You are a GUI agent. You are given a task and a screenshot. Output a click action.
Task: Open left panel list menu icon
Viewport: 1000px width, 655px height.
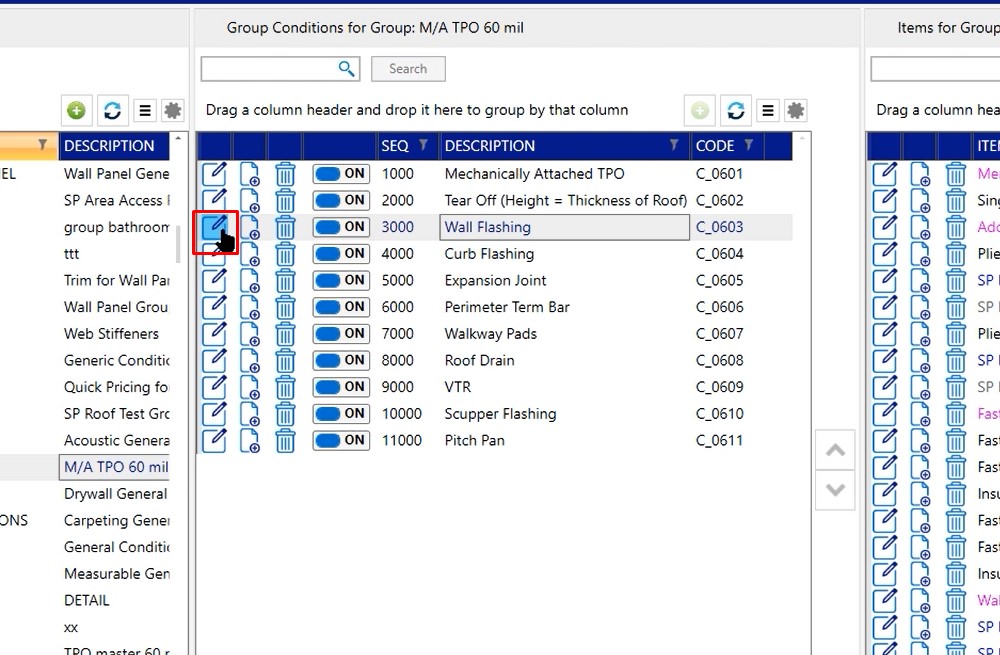pos(144,110)
